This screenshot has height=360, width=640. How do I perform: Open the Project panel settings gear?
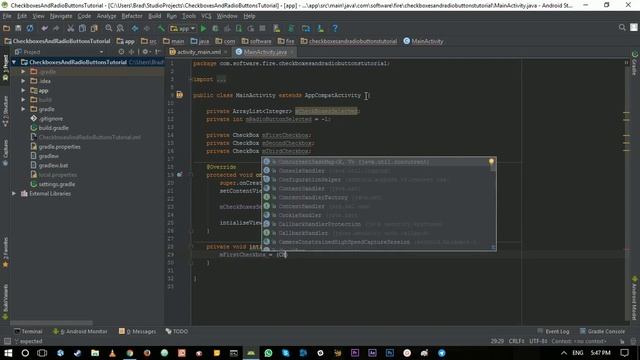click(145, 52)
